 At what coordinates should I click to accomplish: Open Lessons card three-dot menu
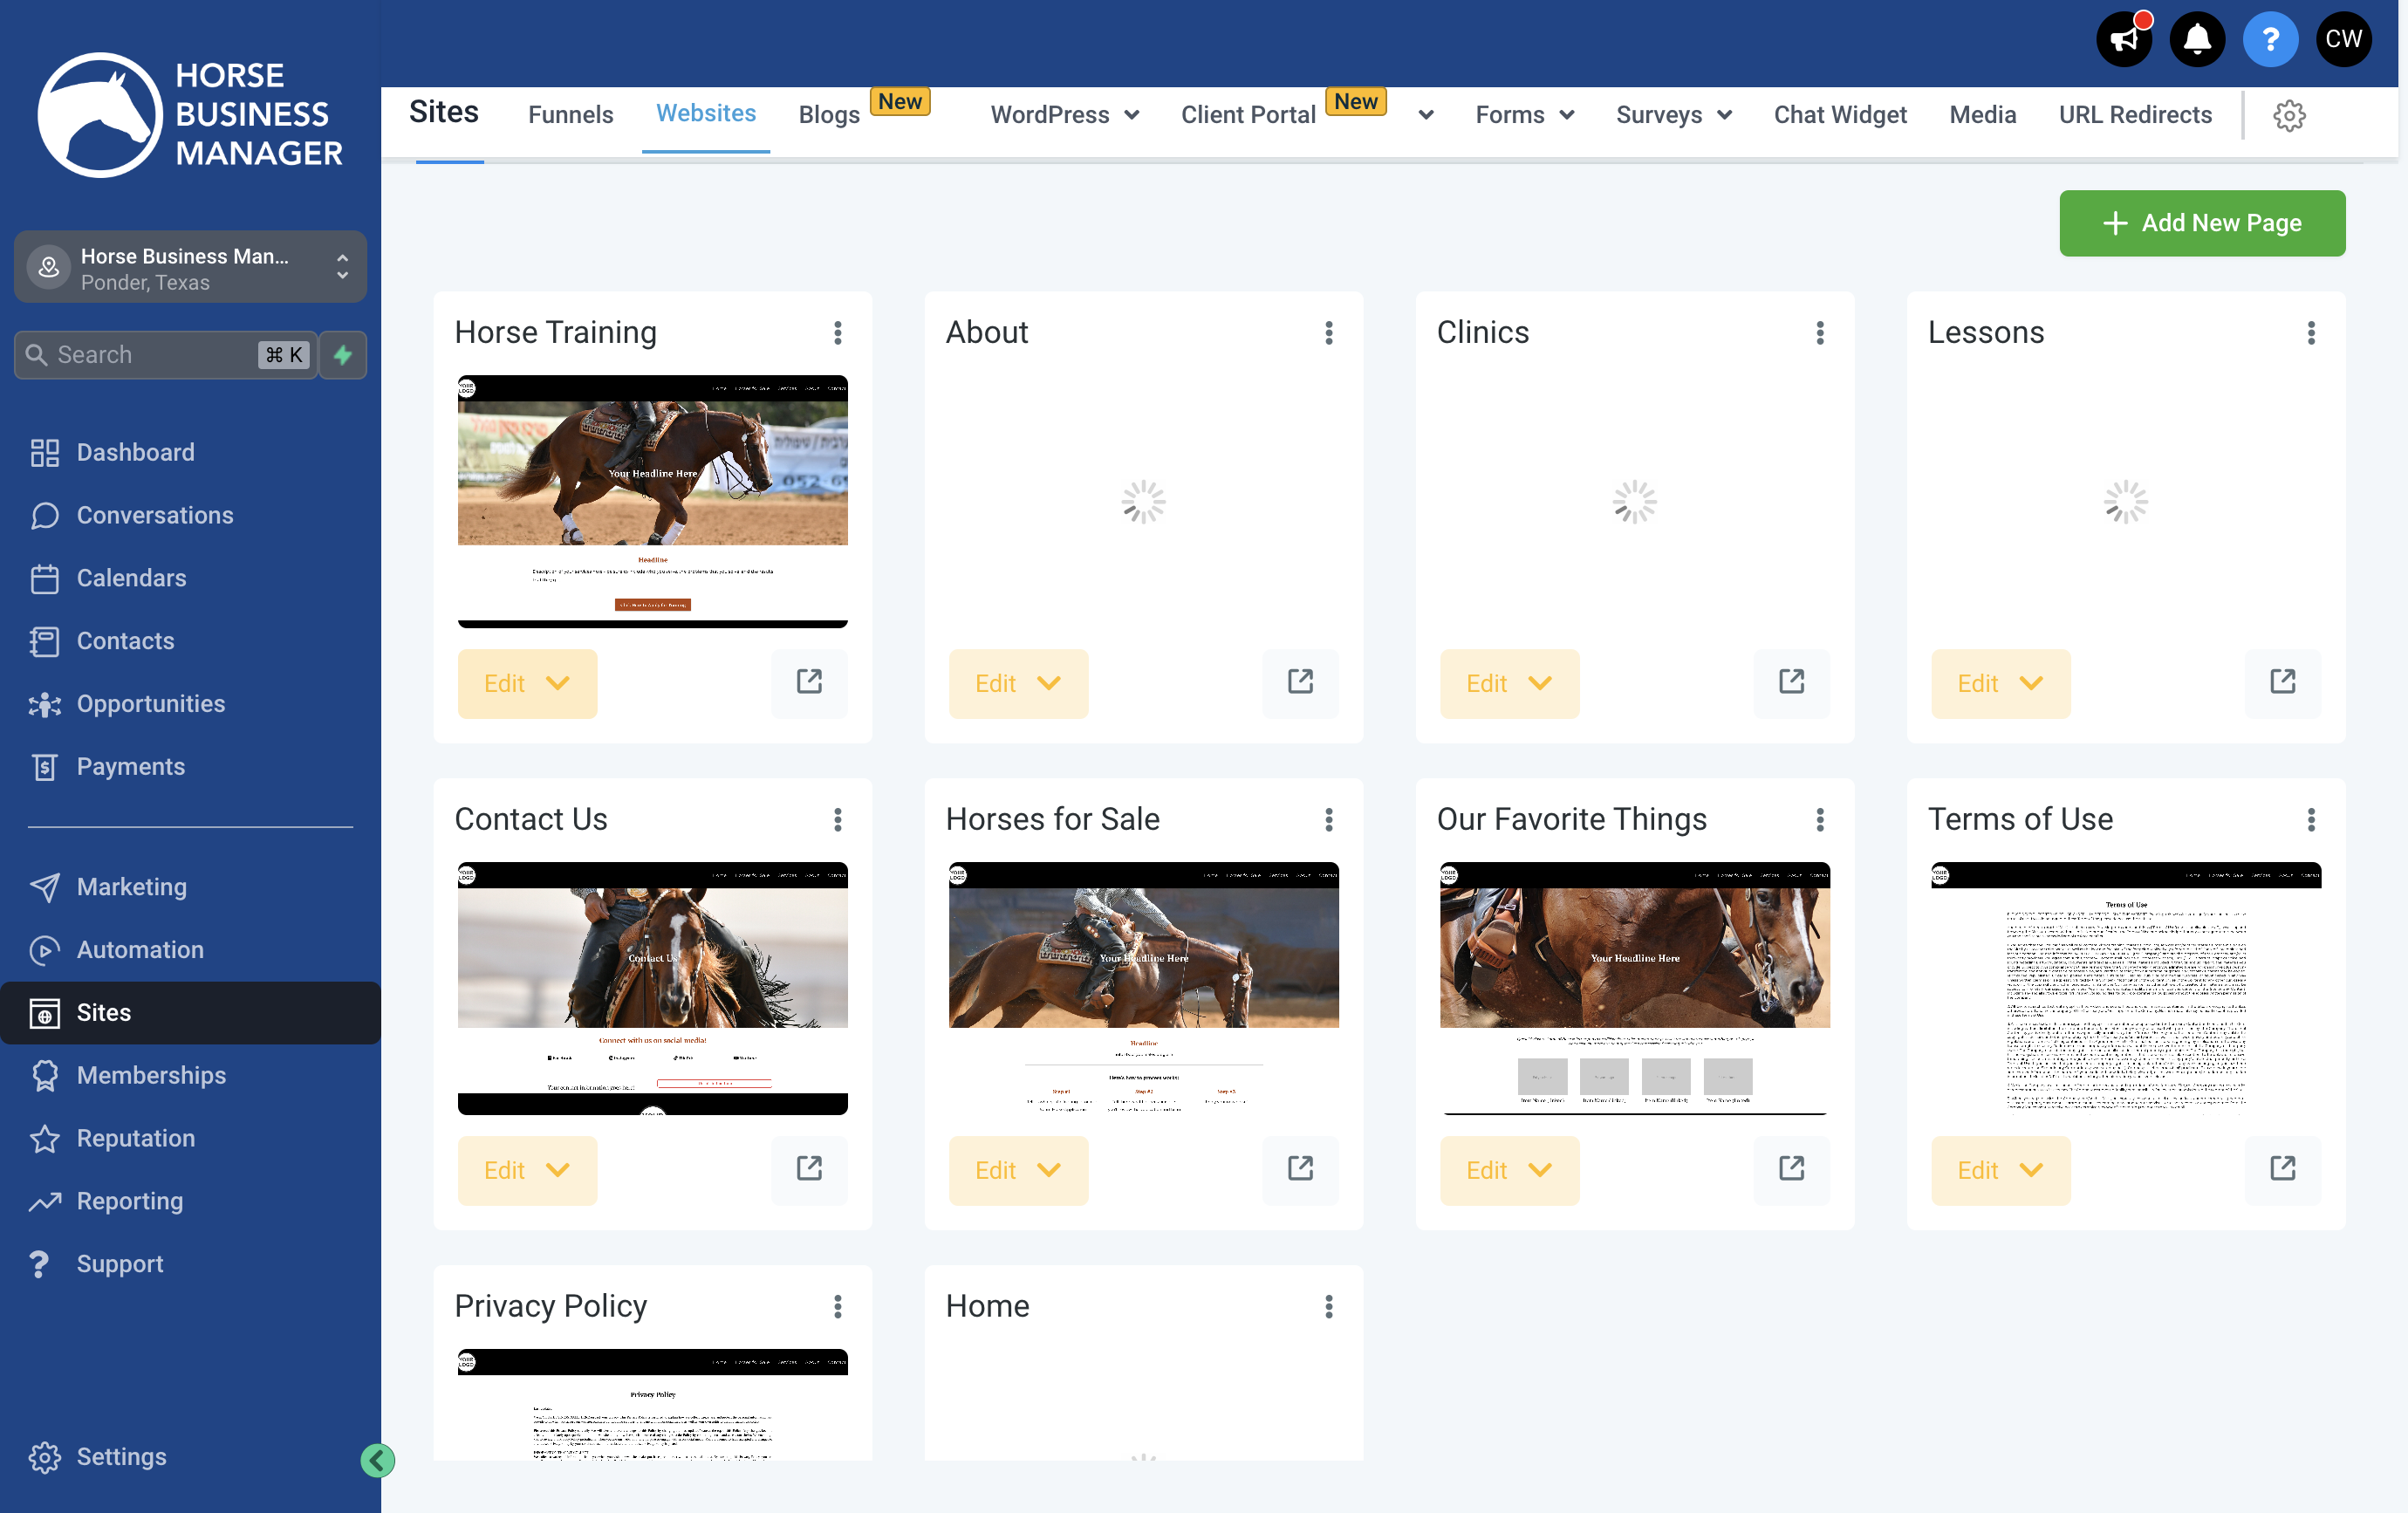click(2311, 333)
